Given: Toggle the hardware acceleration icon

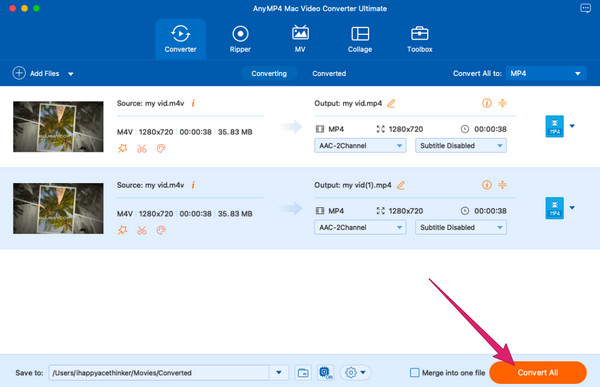Looking at the screenshot, I should (326, 372).
